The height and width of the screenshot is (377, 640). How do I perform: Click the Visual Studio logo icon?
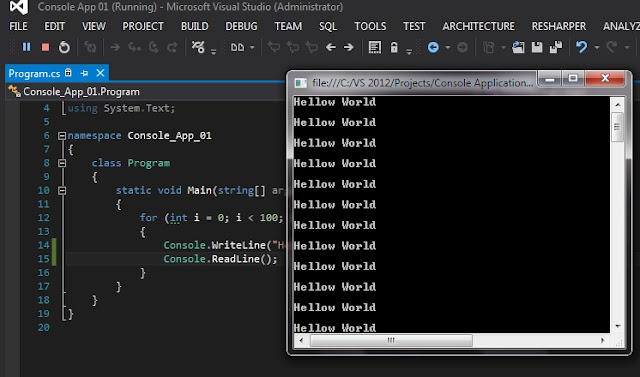[19, 7]
